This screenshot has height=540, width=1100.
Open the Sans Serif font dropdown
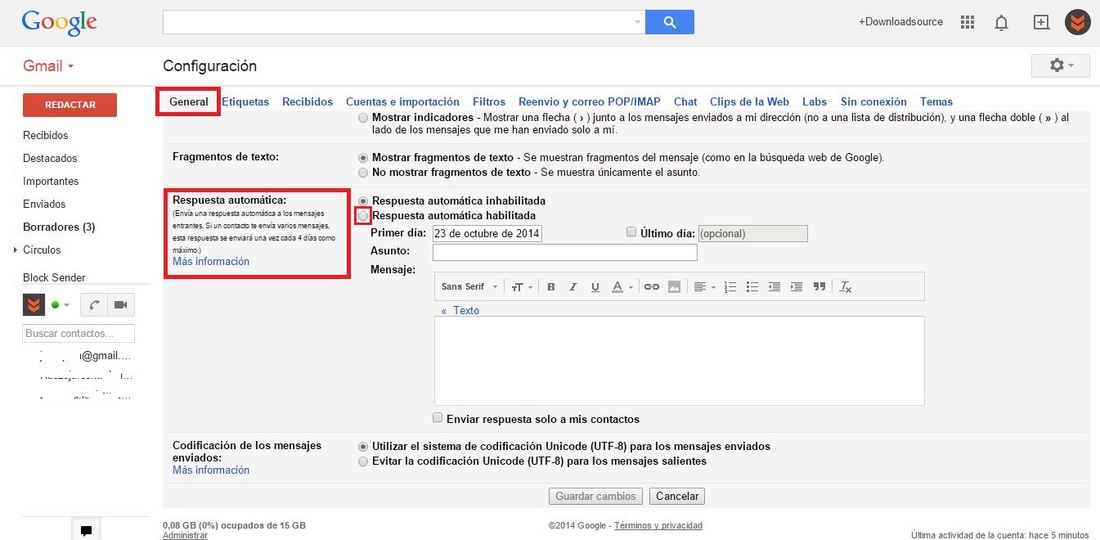point(469,287)
